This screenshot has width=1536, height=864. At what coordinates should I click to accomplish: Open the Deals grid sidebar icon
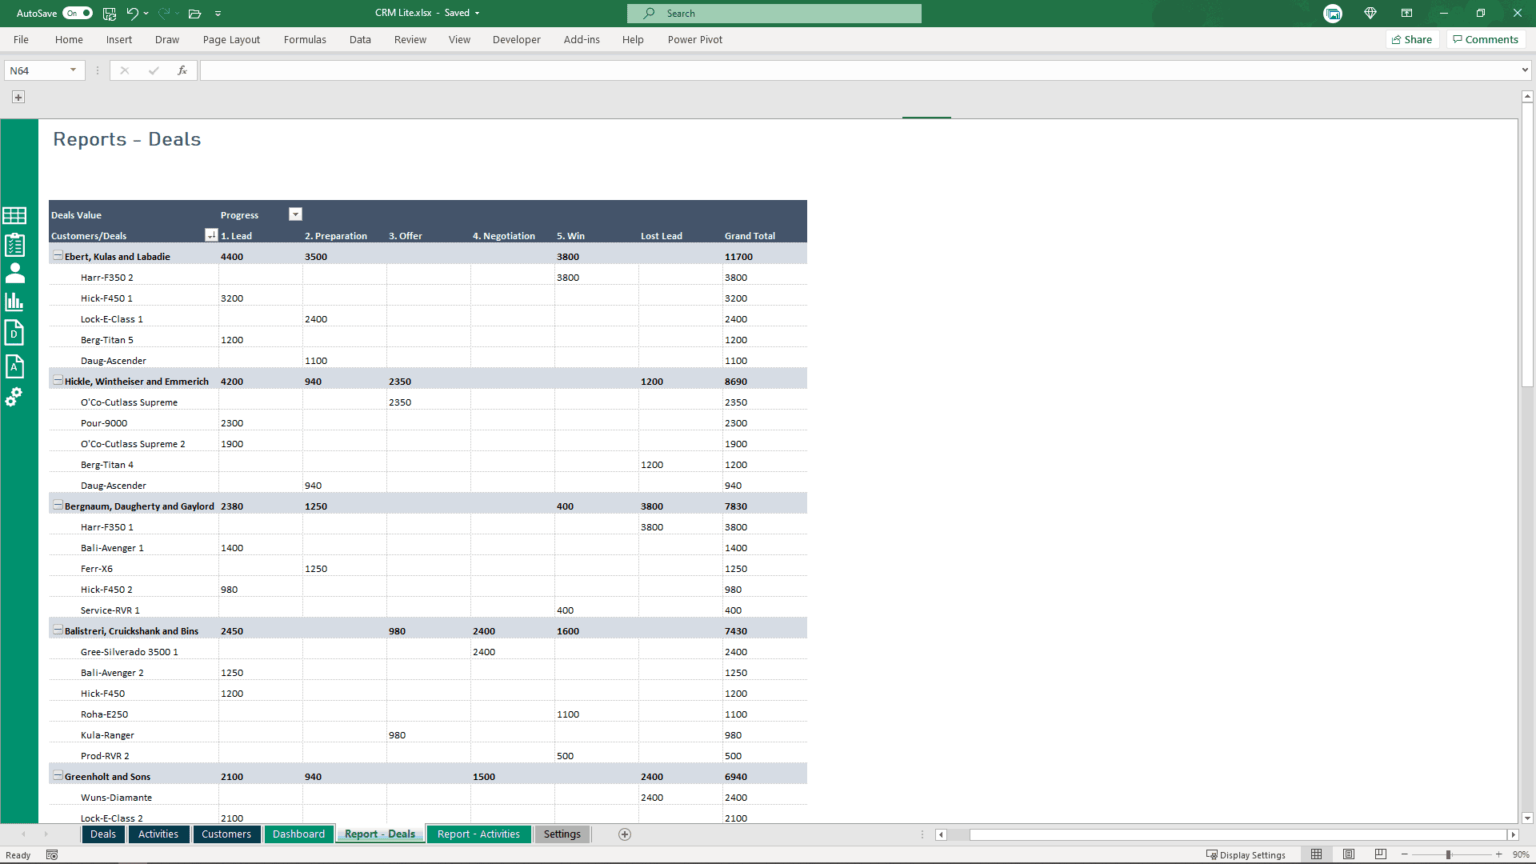coord(14,215)
